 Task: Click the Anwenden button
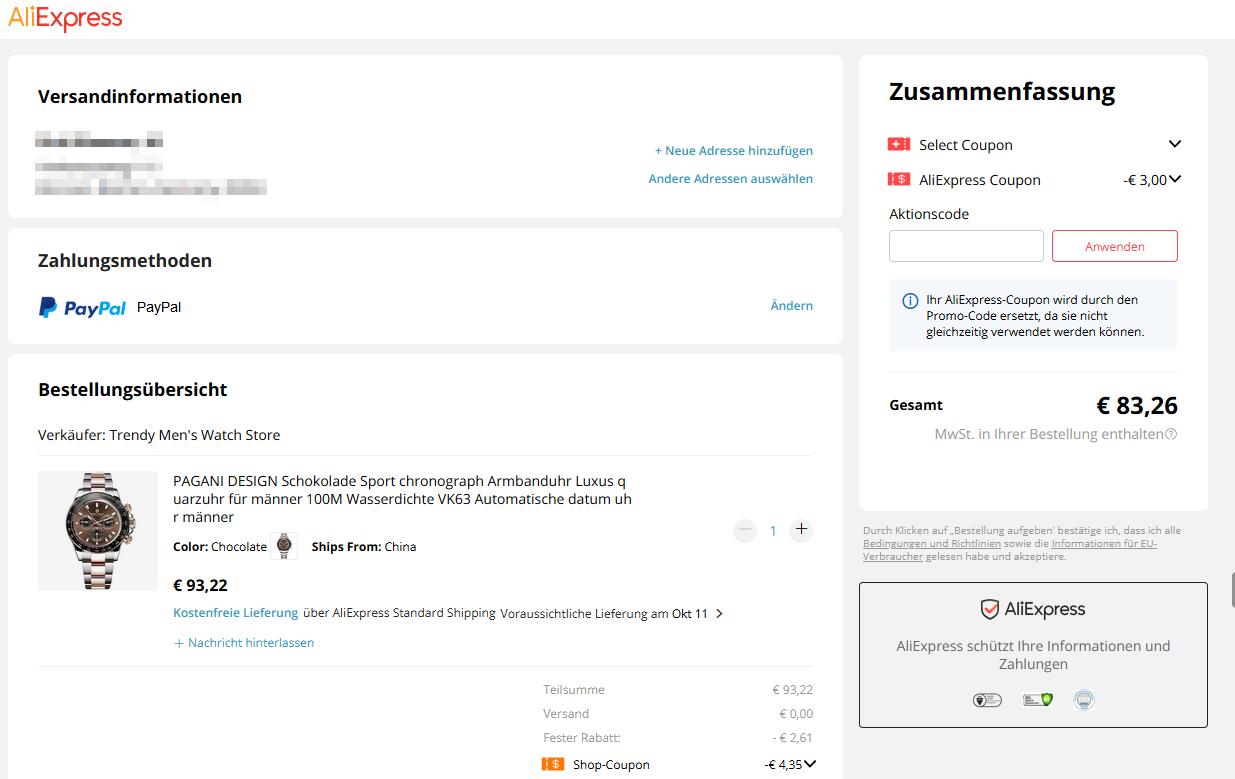1114,246
